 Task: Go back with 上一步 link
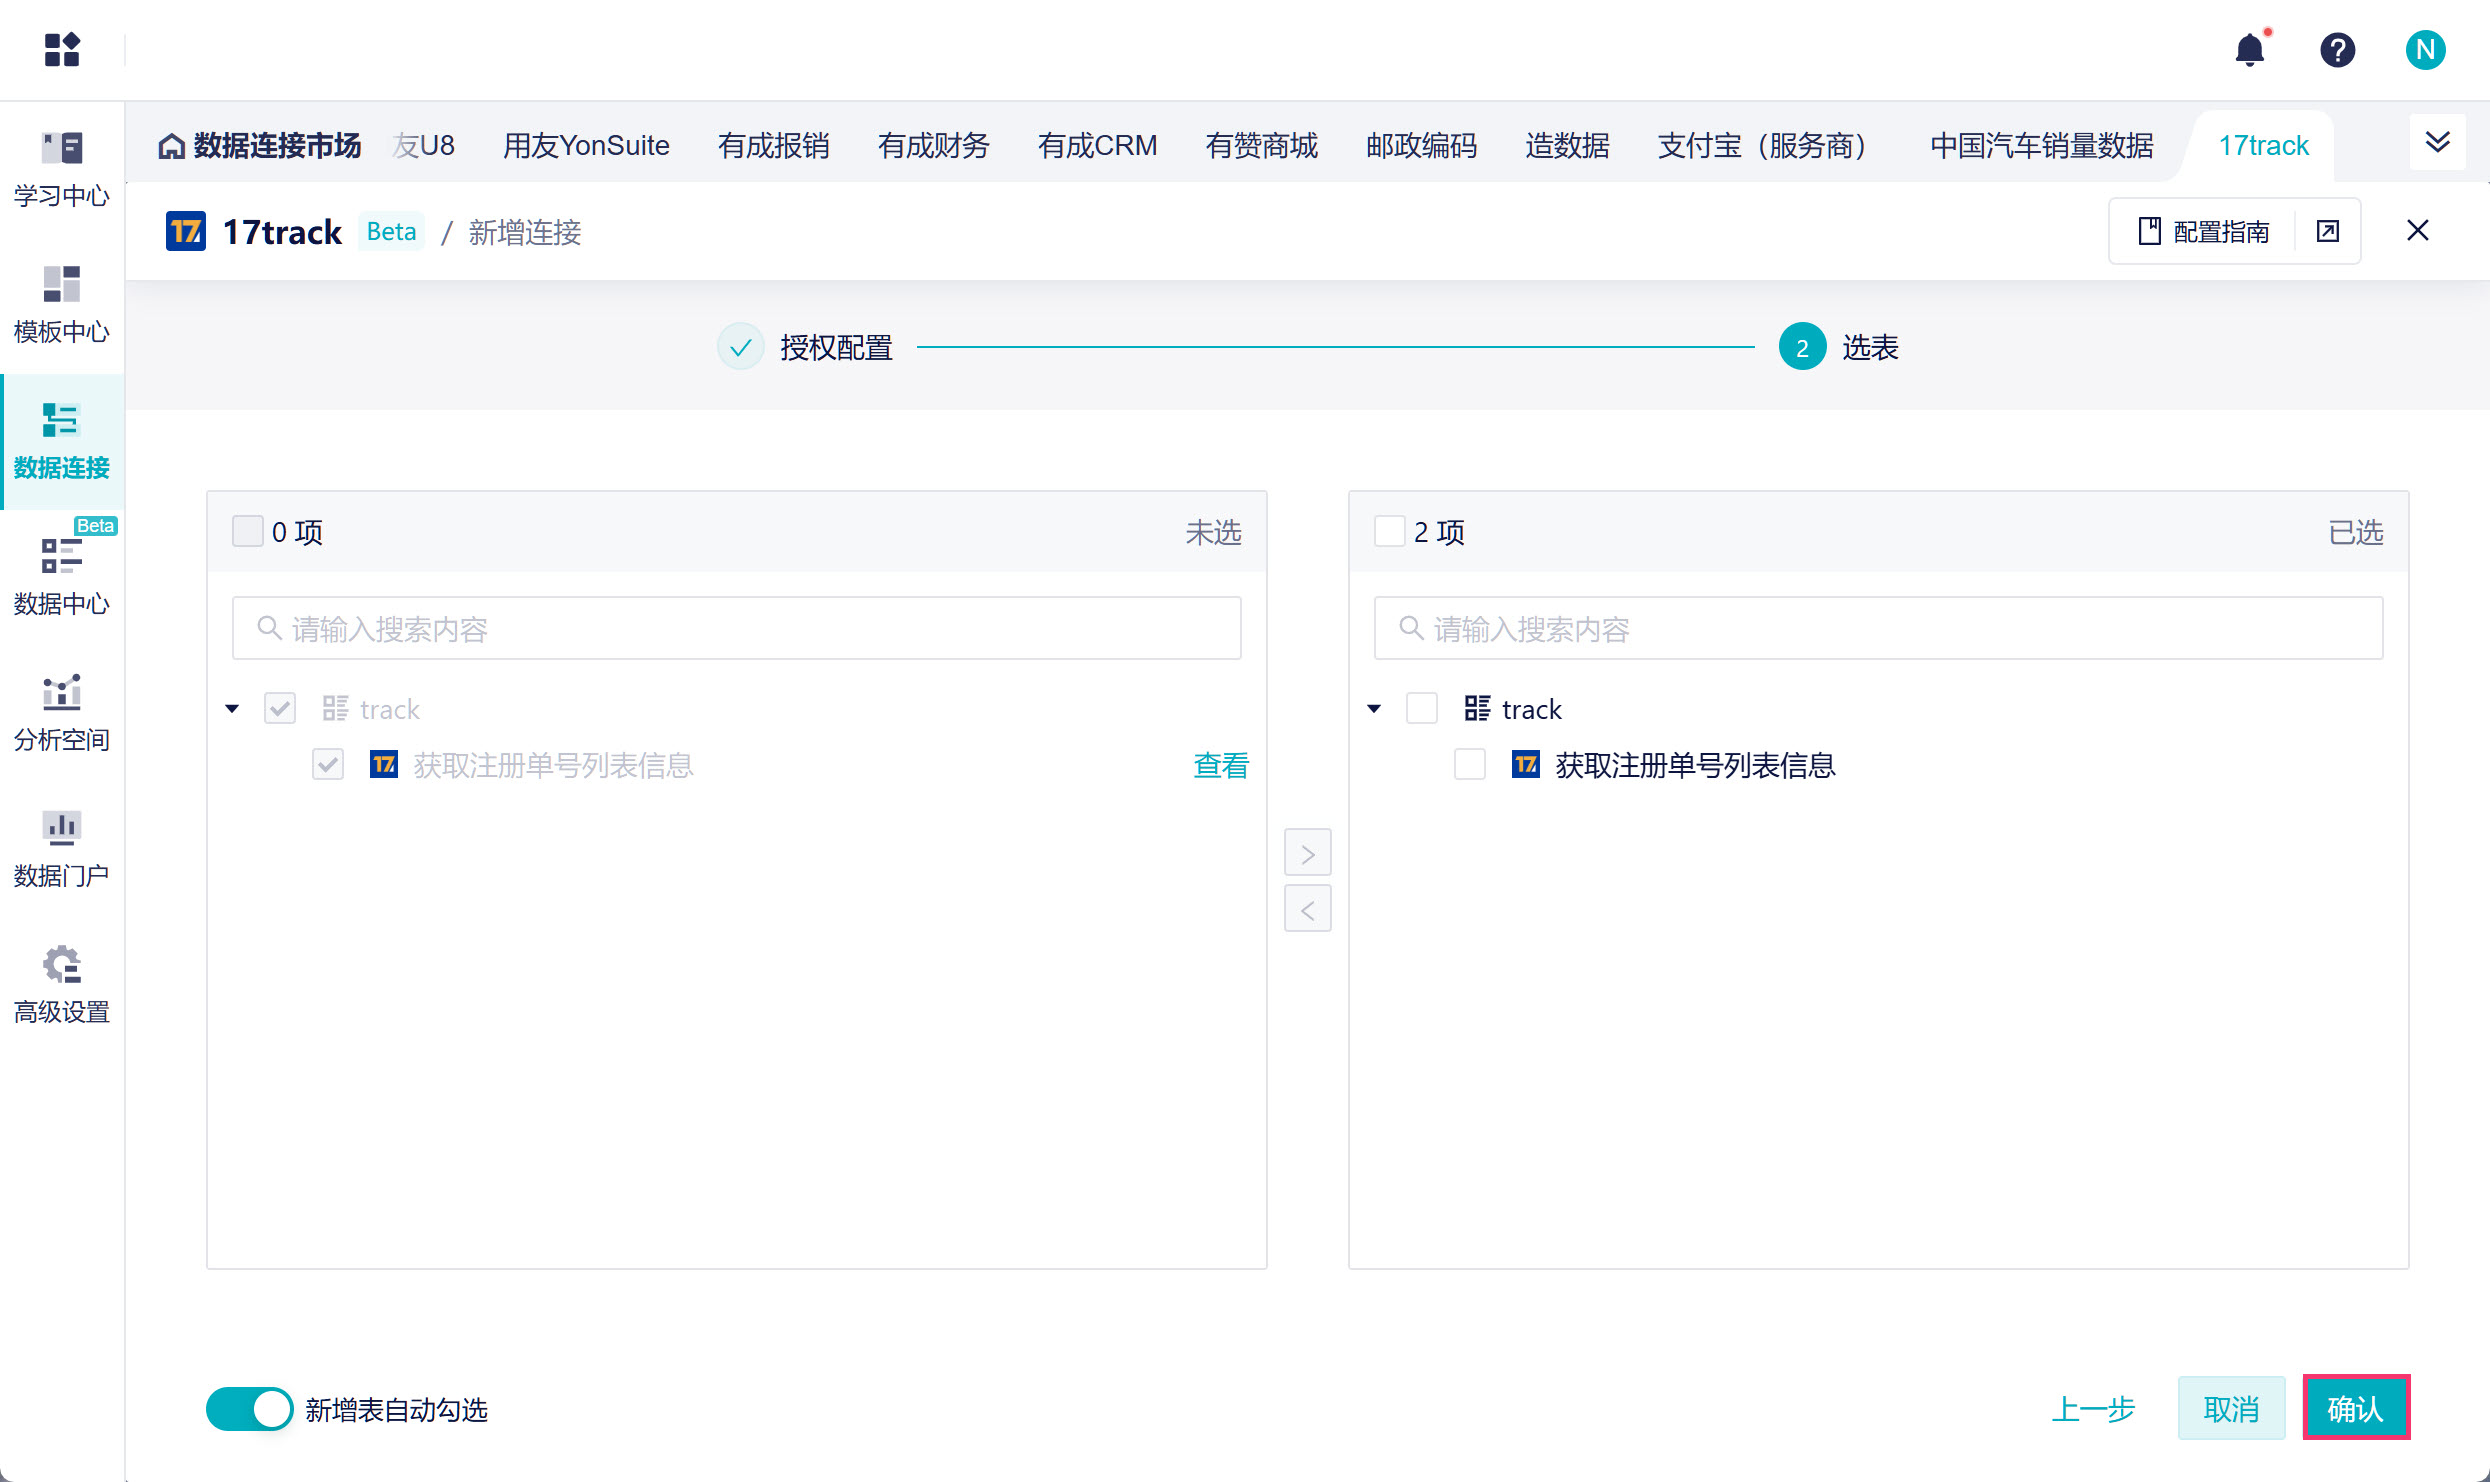tap(2094, 1409)
